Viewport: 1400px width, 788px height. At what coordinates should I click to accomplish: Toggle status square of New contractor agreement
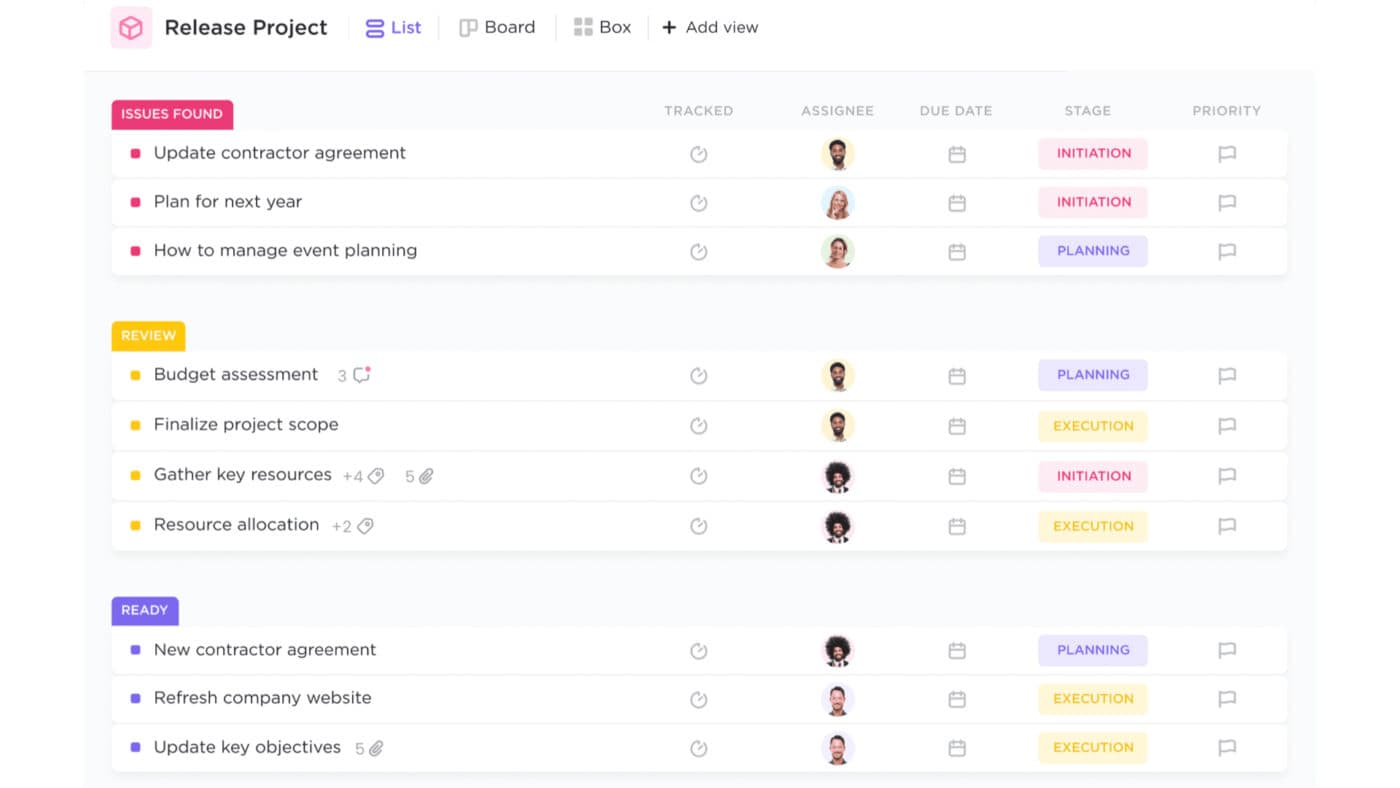pos(136,650)
